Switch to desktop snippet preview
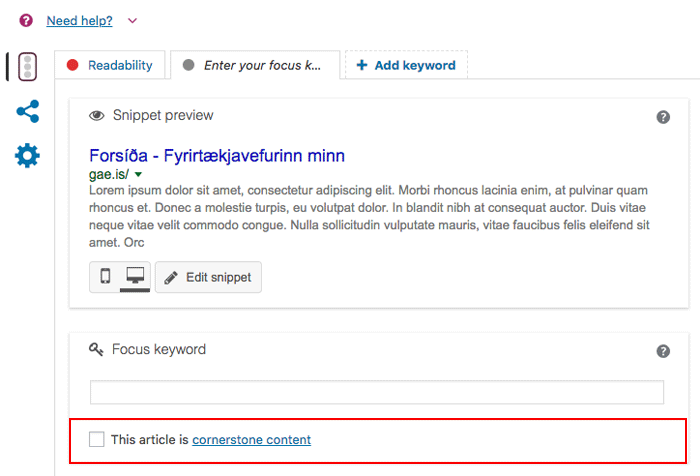This screenshot has width=700, height=476. pos(134,276)
